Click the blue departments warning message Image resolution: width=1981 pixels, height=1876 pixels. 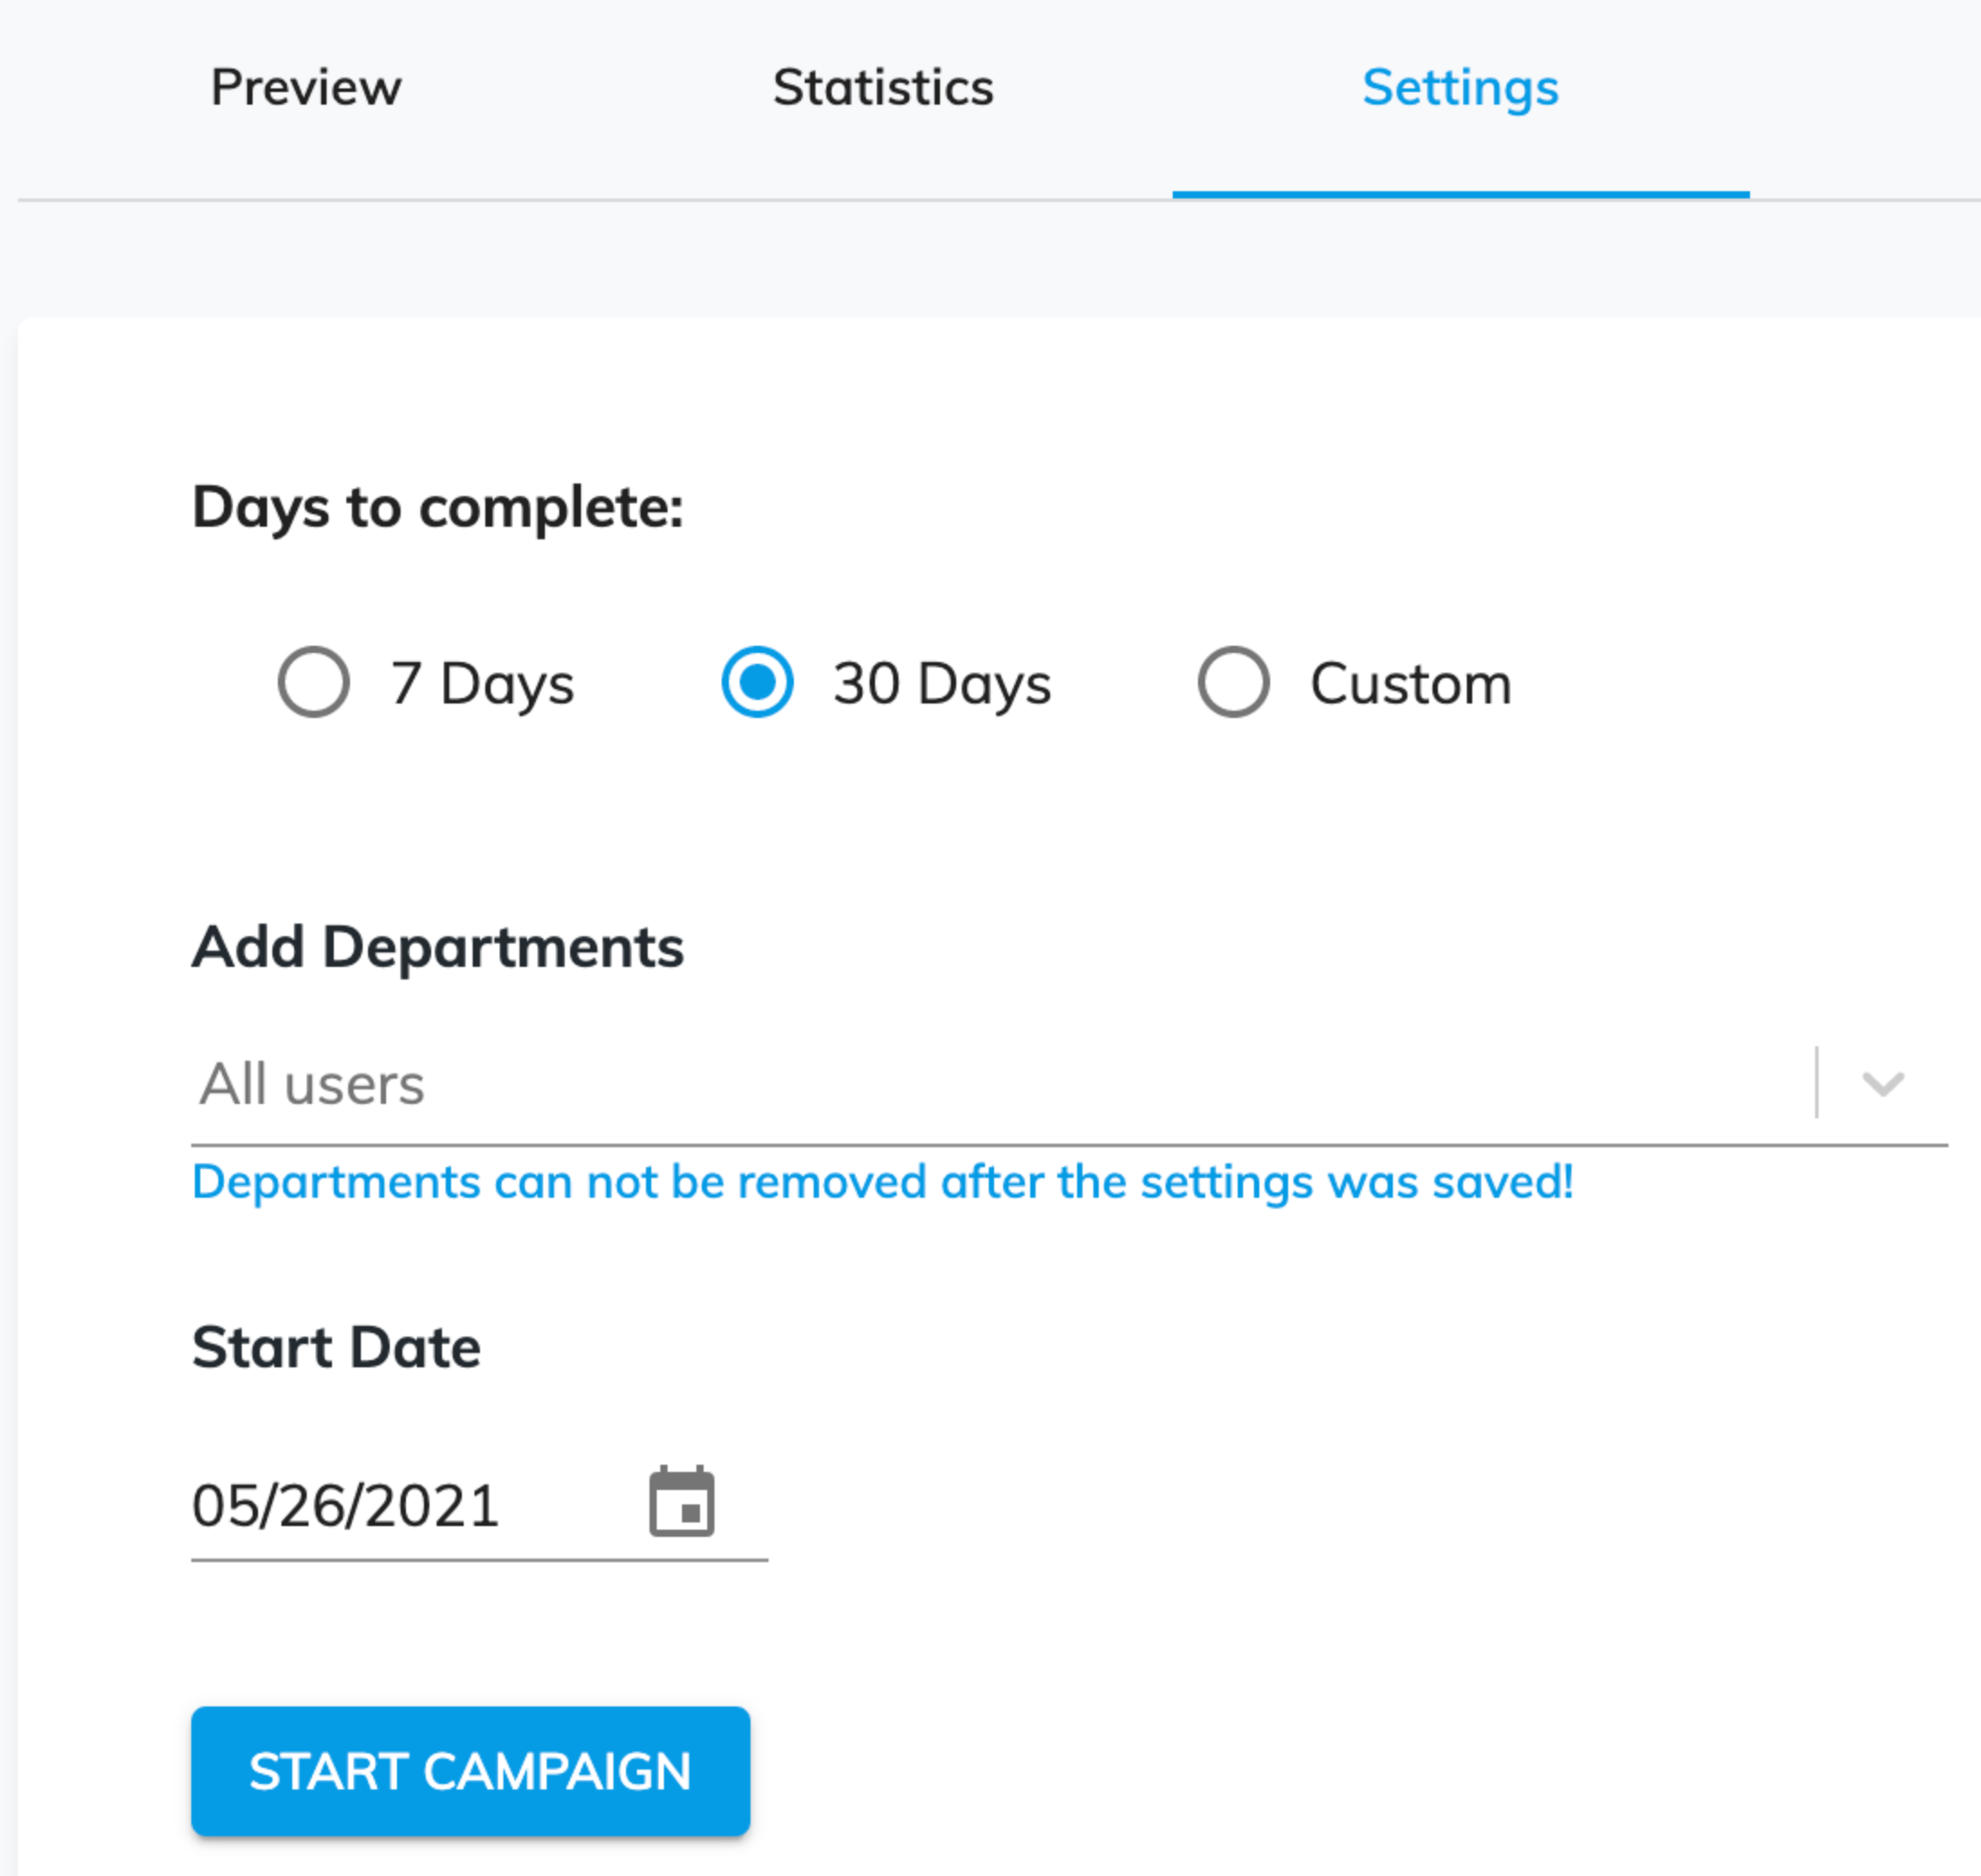click(x=883, y=1182)
